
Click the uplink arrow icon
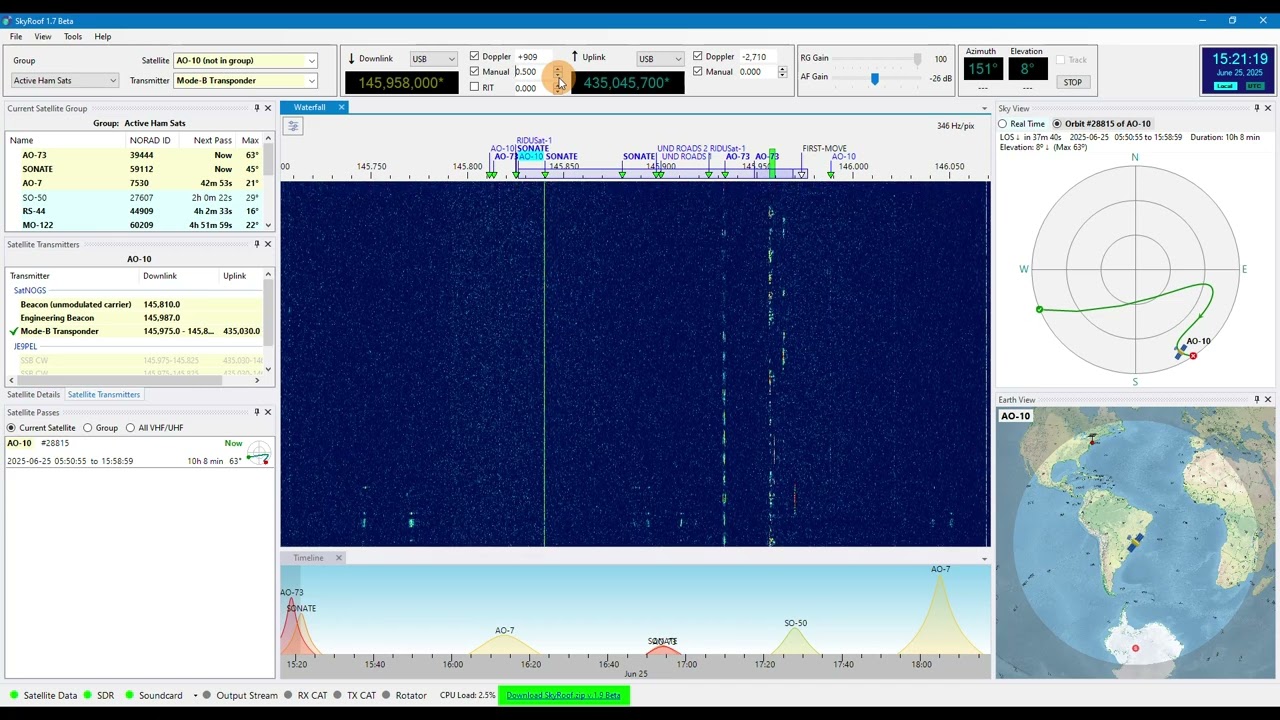pos(574,57)
